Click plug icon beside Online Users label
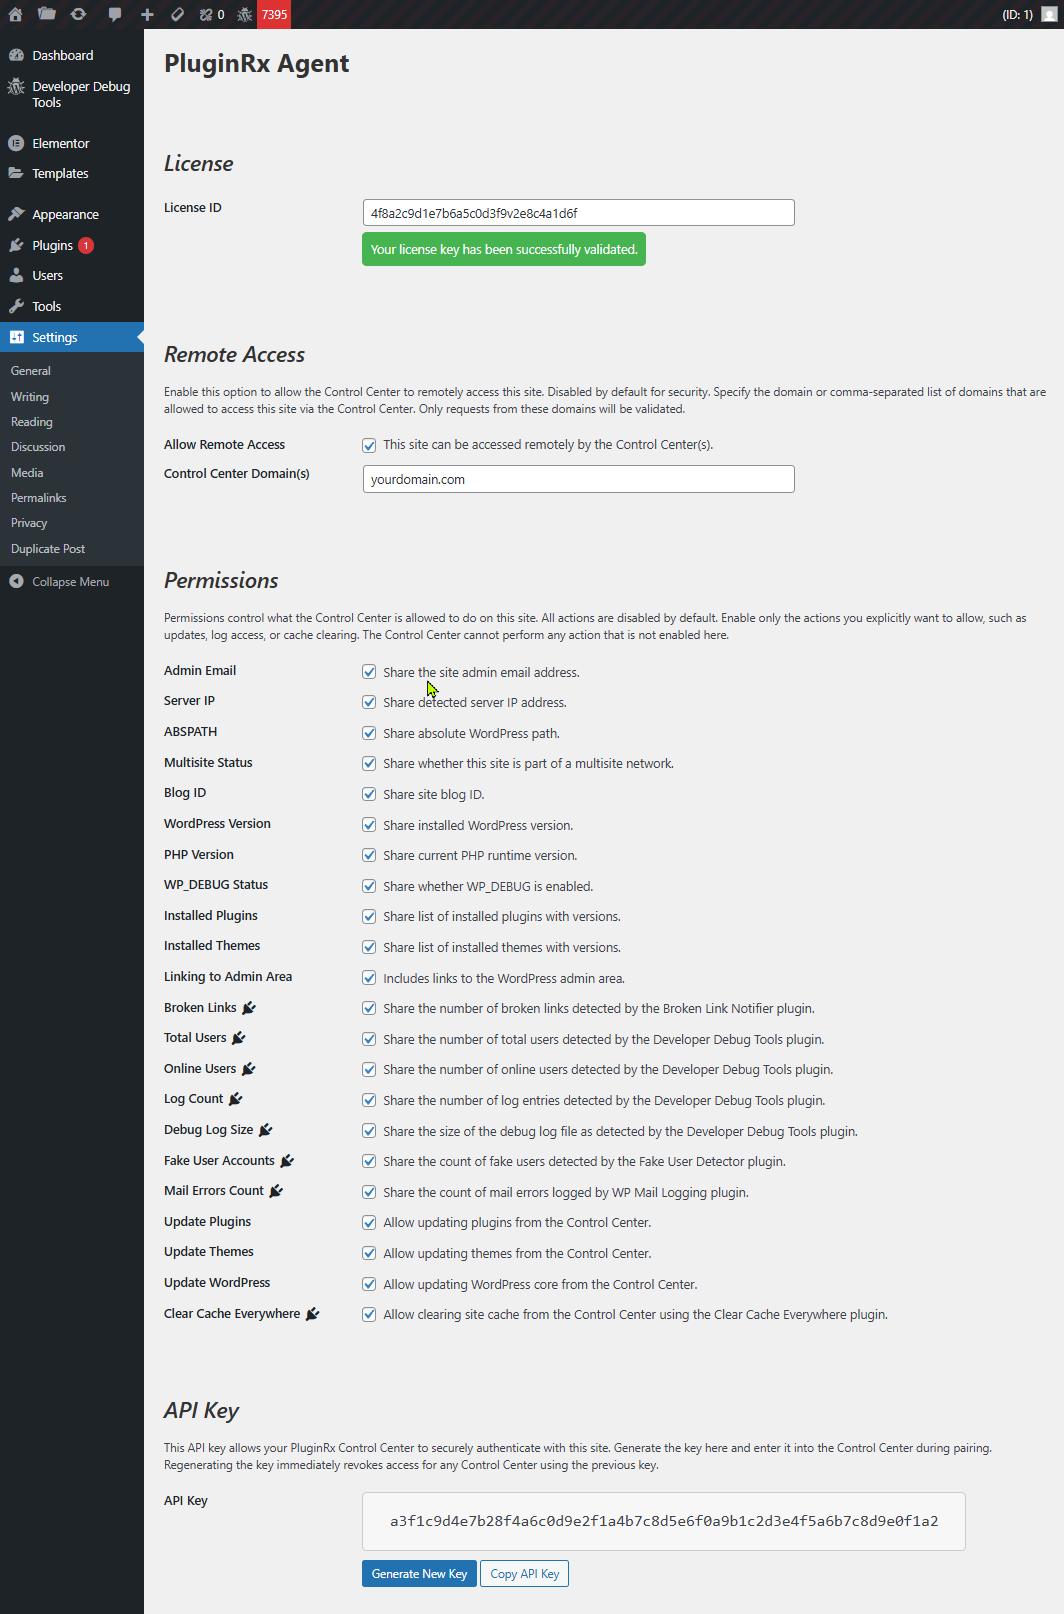The image size is (1064, 1614). (248, 1069)
